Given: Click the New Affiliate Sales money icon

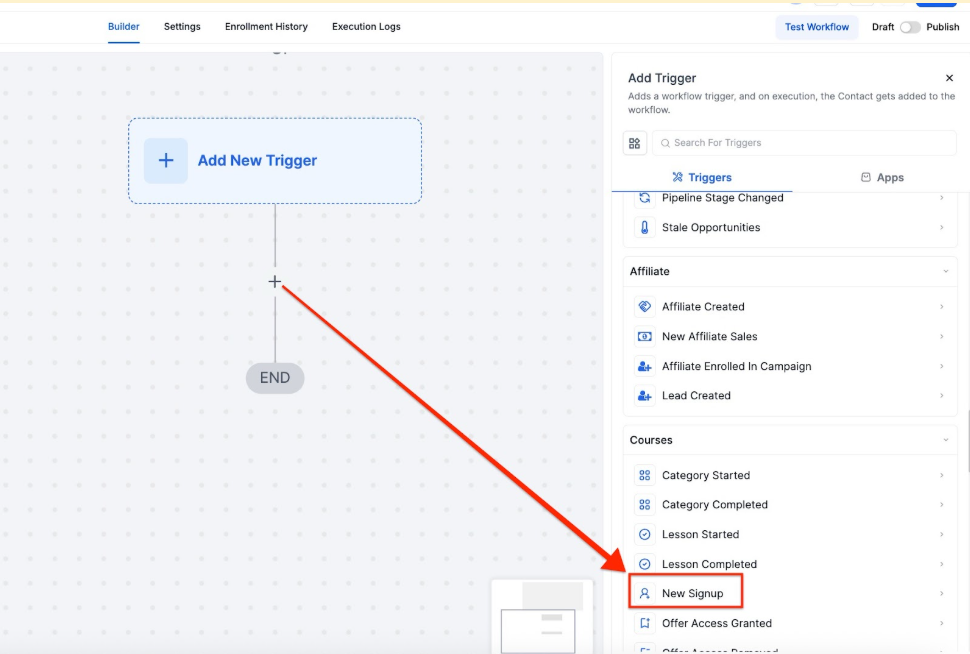Looking at the screenshot, I should 645,337.
